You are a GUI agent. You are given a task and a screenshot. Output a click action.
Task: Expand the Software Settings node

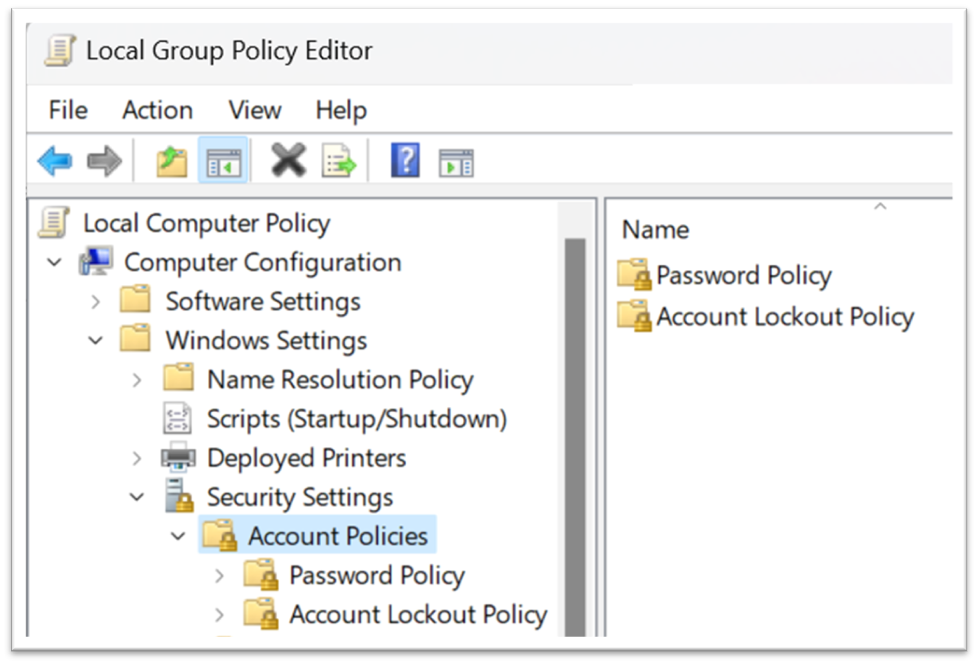95,301
